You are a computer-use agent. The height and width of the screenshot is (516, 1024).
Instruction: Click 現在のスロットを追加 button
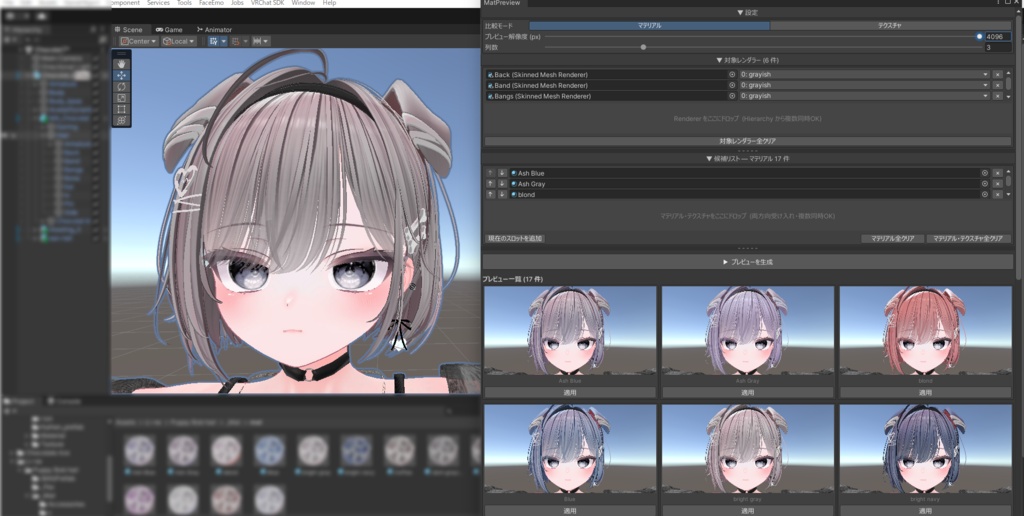pos(515,238)
